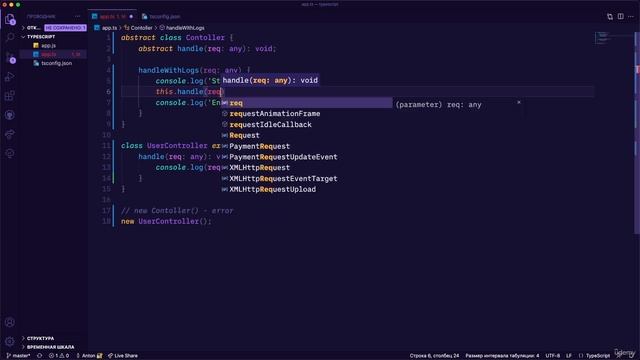
Task: Change the LF end-of-line sequence
Action: tap(569, 356)
